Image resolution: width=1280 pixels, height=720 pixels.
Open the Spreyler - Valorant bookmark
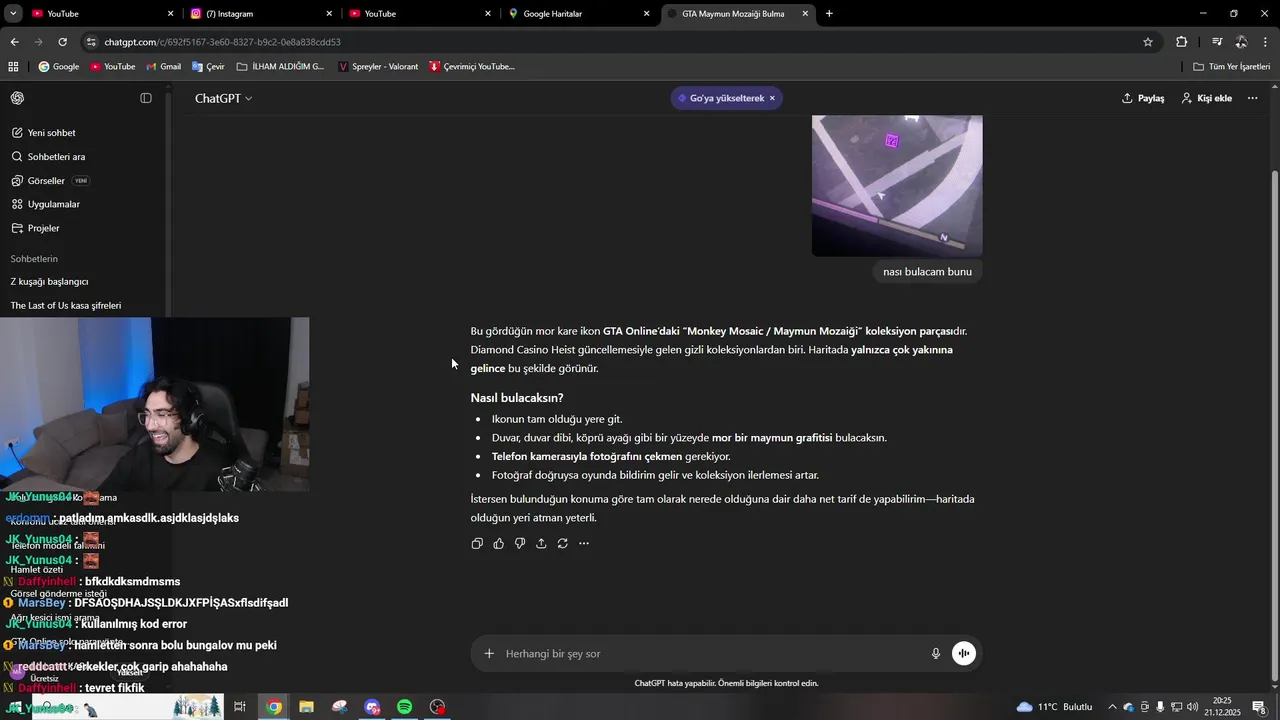coord(378,67)
